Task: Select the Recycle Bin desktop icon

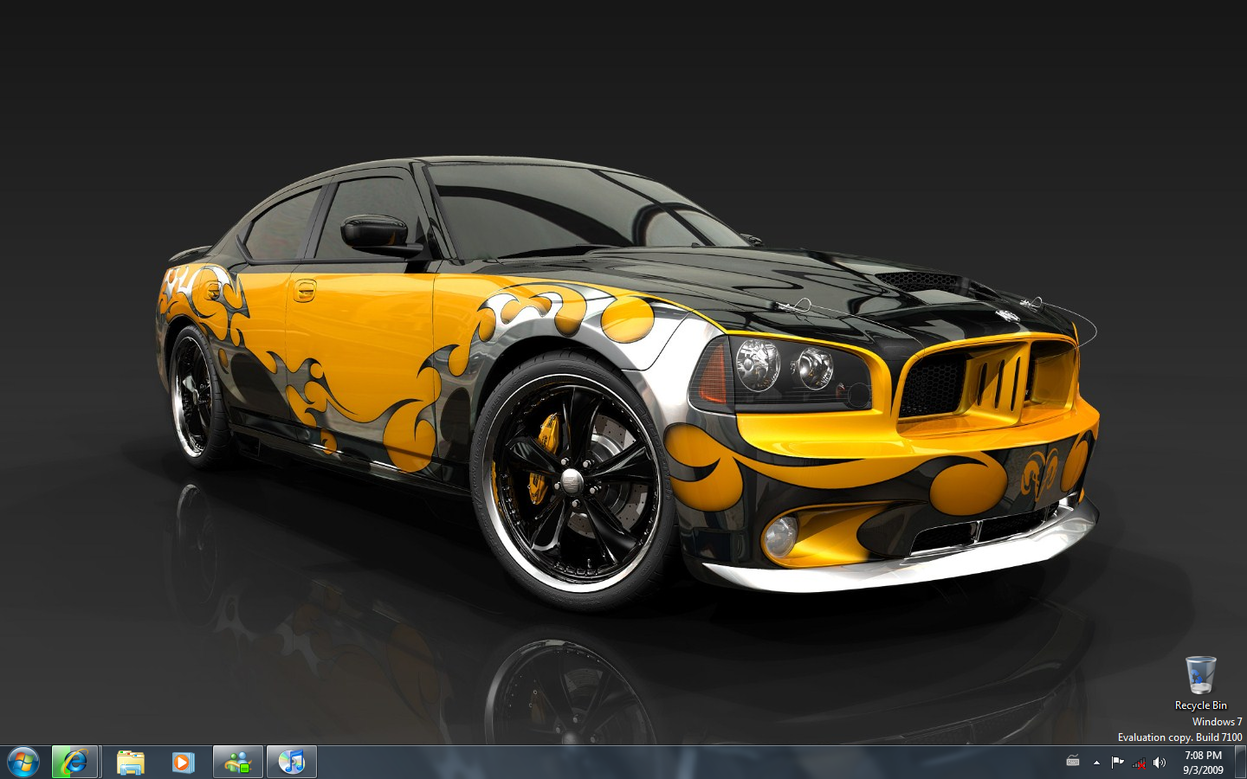Action: click(1200, 676)
